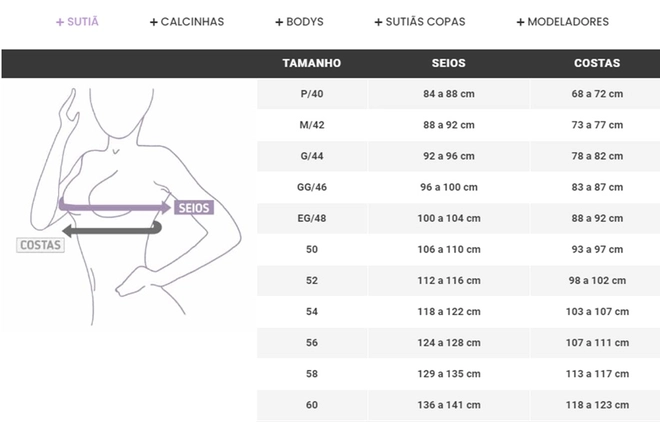Viewport: 660px width, 422px height.
Task: Click the plus icon beside Calcinhas
Action: (x=154, y=22)
